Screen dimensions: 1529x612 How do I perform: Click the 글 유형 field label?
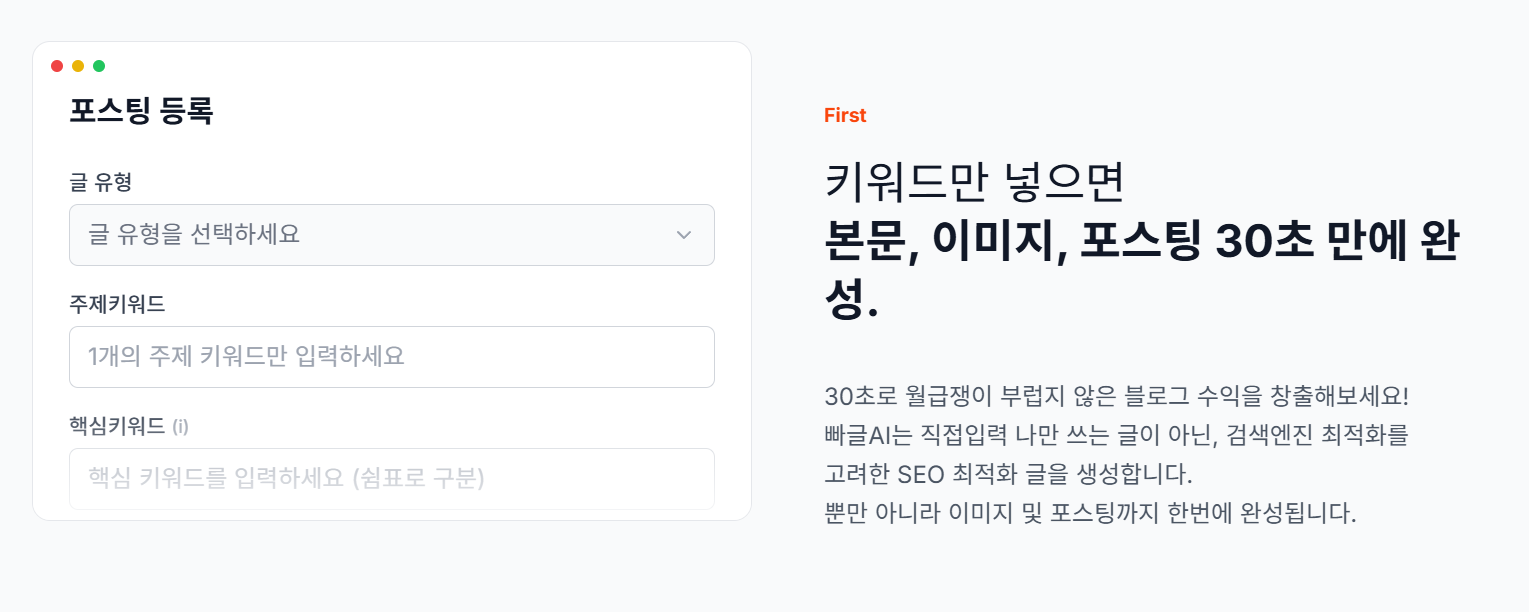[x=101, y=182]
